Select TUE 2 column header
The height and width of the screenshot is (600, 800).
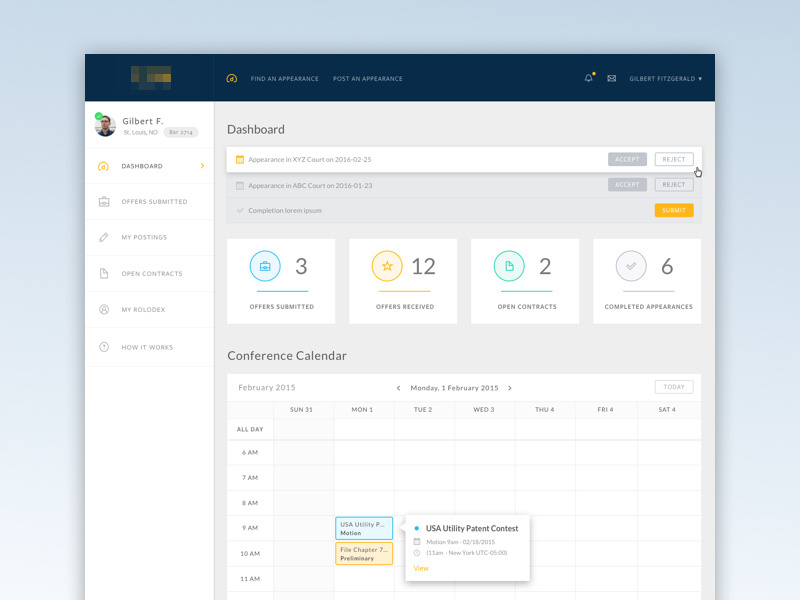pyautogui.click(x=423, y=410)
